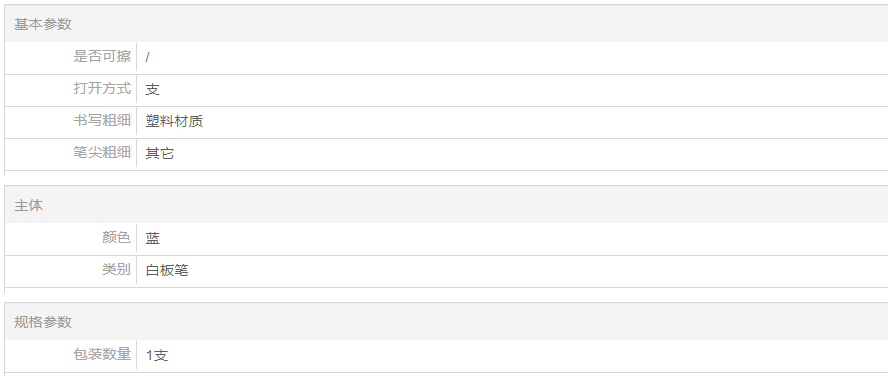
Task: Click the 蓝 color value
Action: click(x=152, y=238)
